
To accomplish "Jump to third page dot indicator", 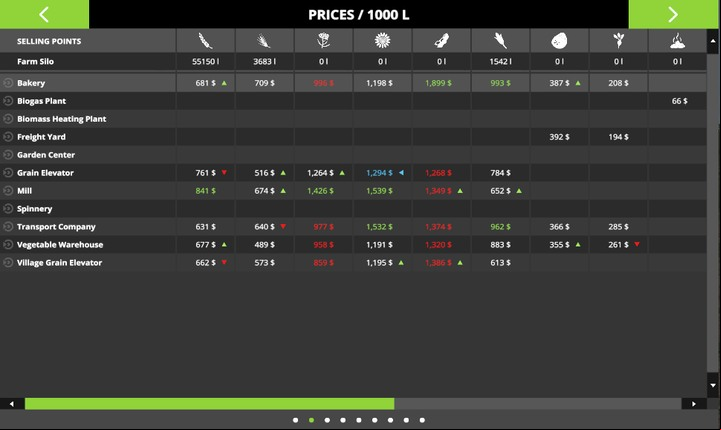I will click(327, 420).
